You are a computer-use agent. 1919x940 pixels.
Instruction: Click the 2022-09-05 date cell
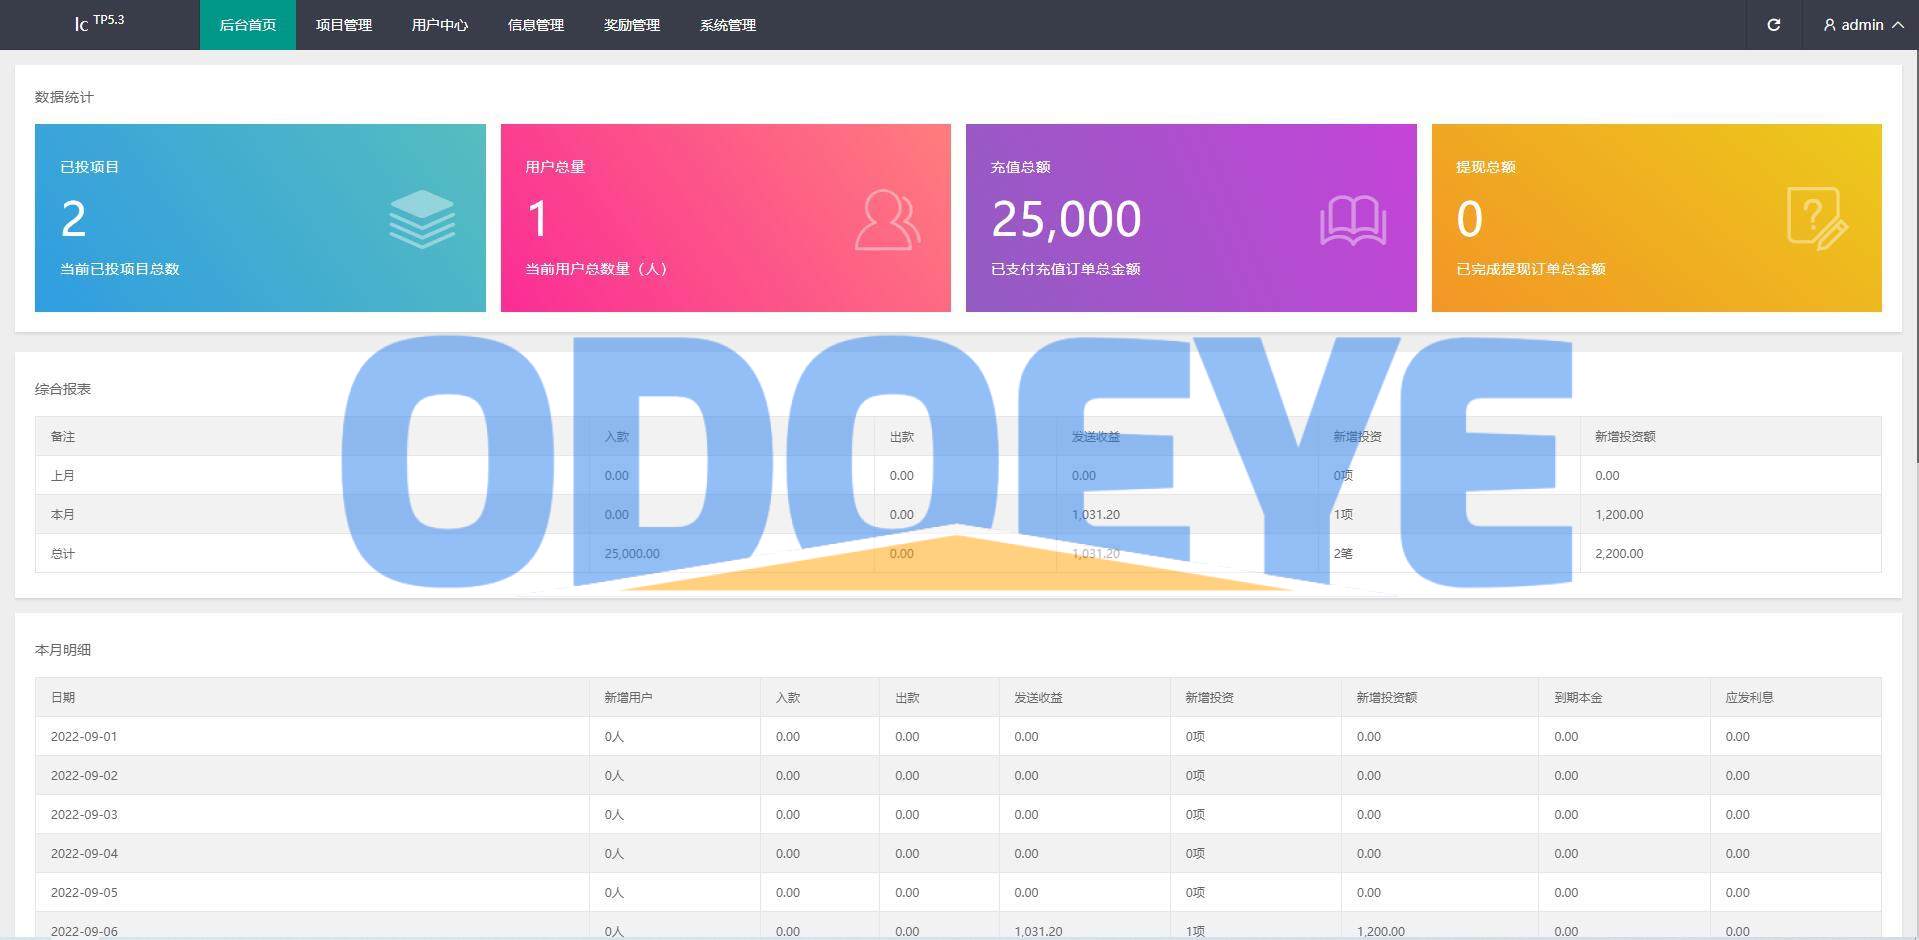(84, 893)
